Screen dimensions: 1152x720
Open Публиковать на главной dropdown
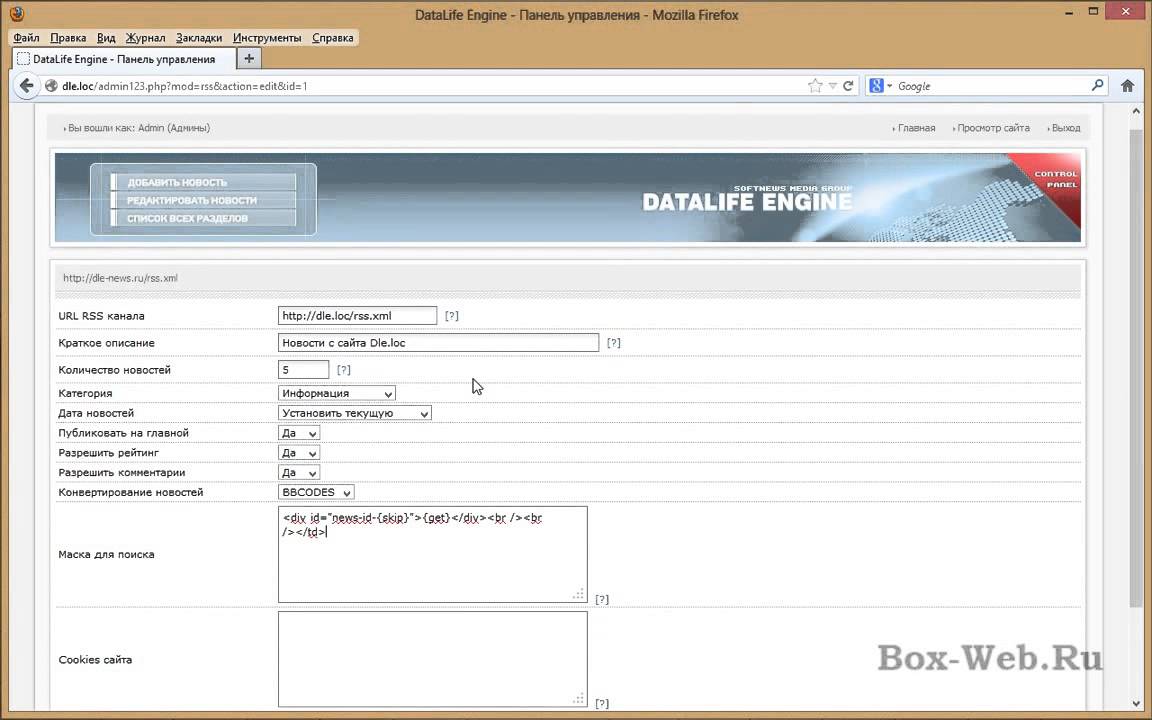pyautogui.click(x=299, y=433)
